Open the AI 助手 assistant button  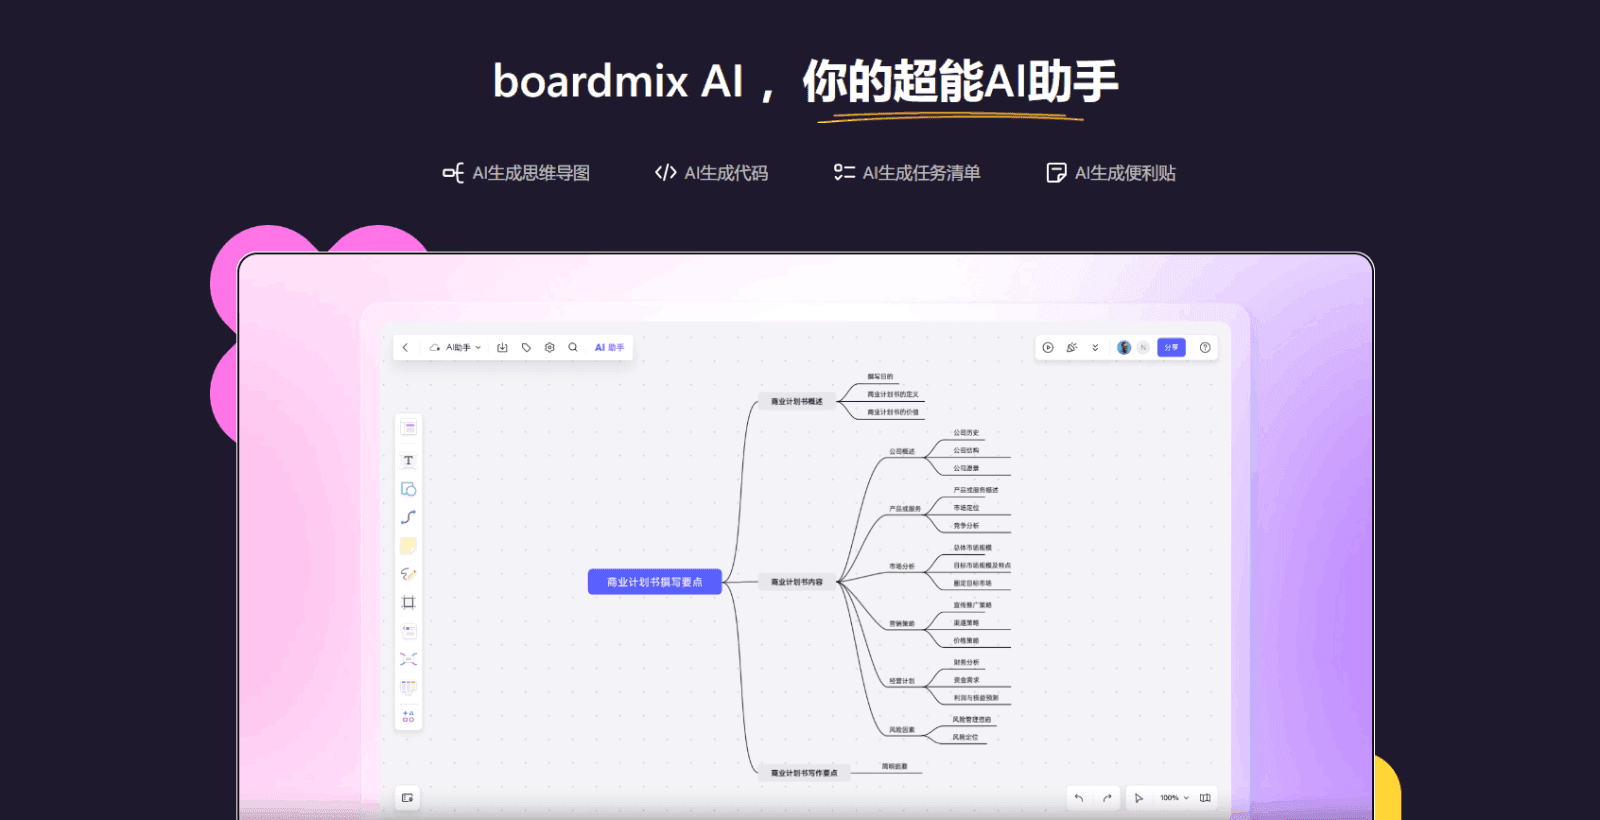[x=609, y=348]
